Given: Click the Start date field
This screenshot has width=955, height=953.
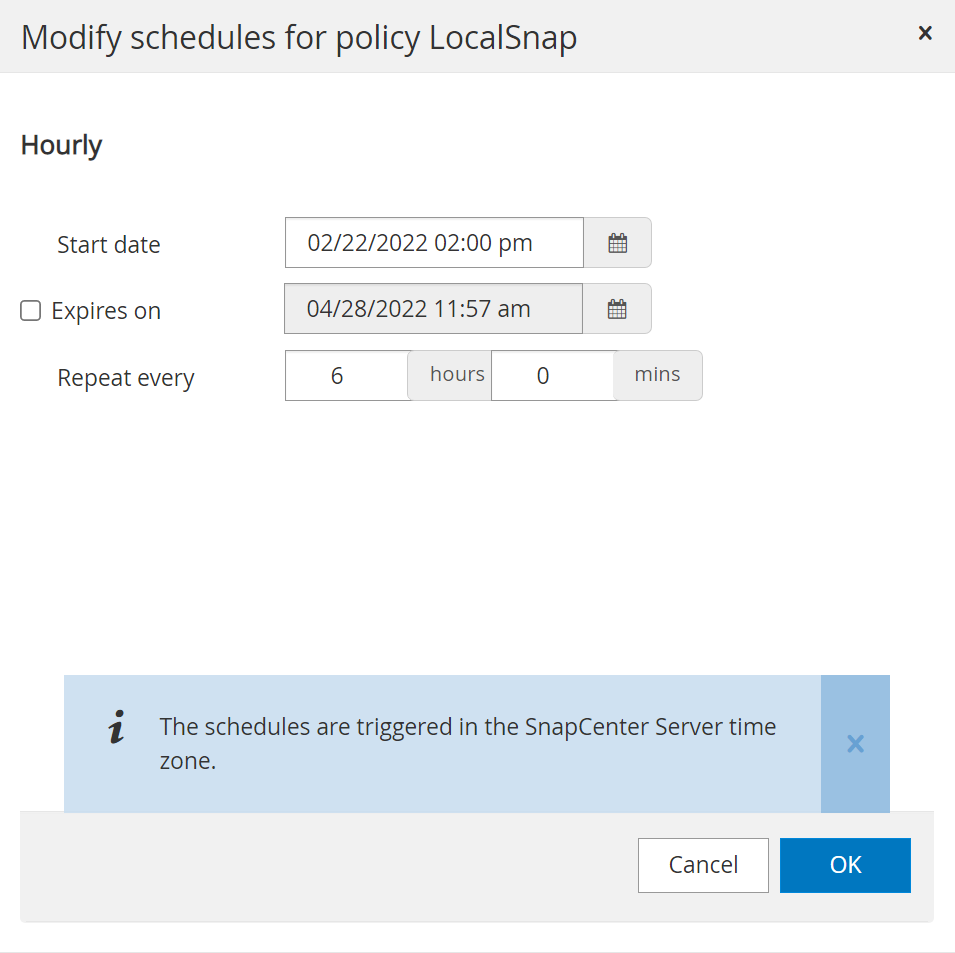Looking at the screenshot, I should tap(433, 243).
